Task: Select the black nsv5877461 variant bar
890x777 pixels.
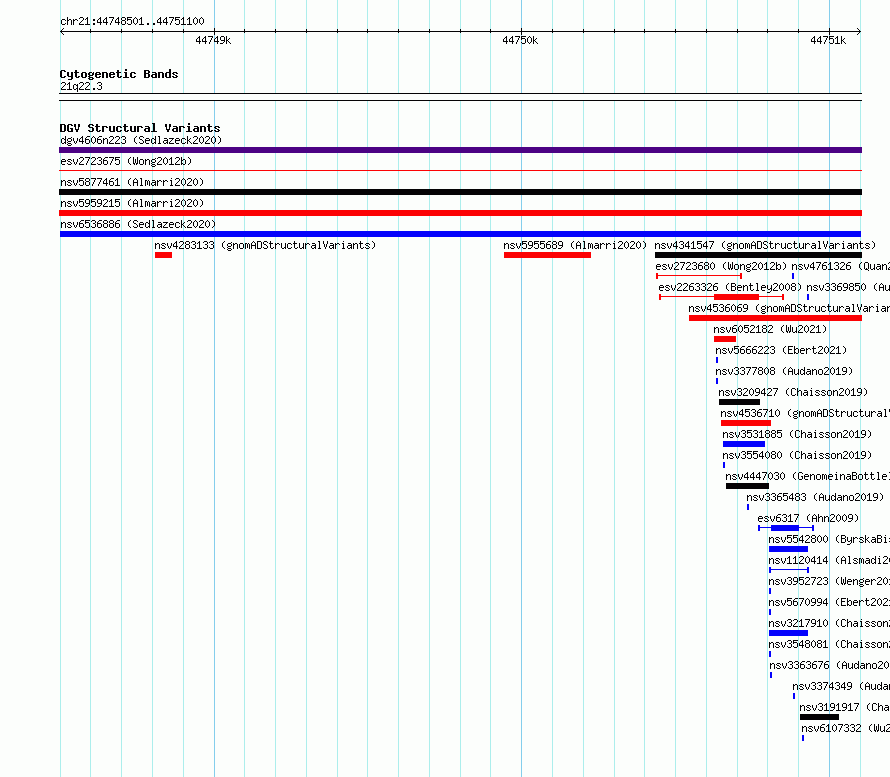Action: (460, 192)
